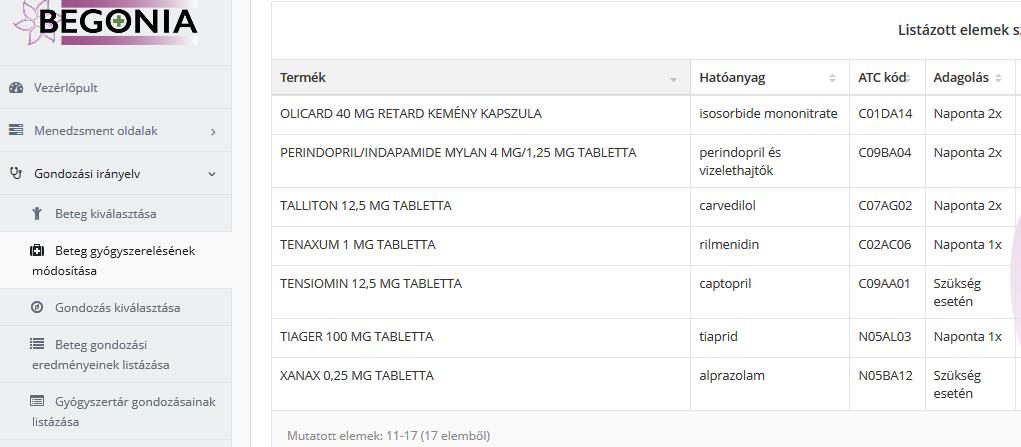Click the compass icon beside Gondozás kiválasztása
1021x447 pixels.
(37, 307)
